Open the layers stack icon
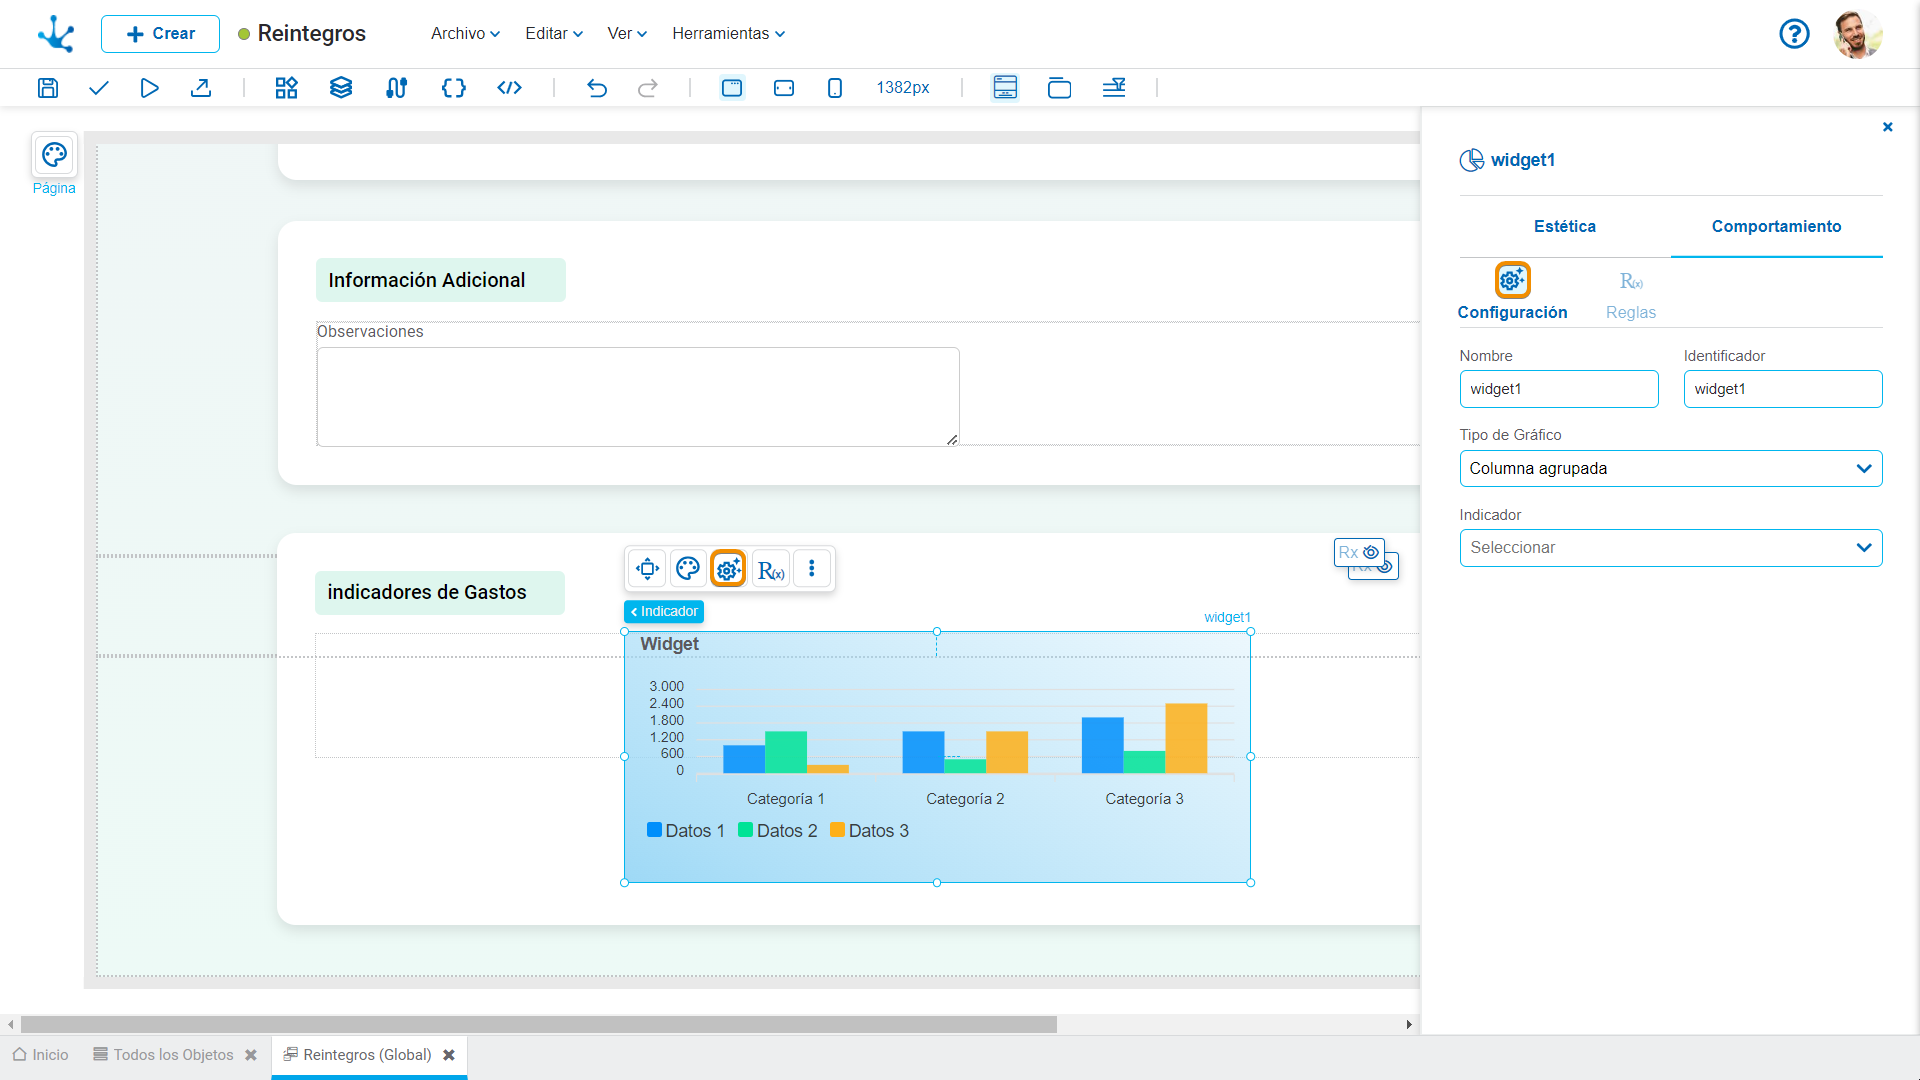1920x1080 pixels. 341,88
